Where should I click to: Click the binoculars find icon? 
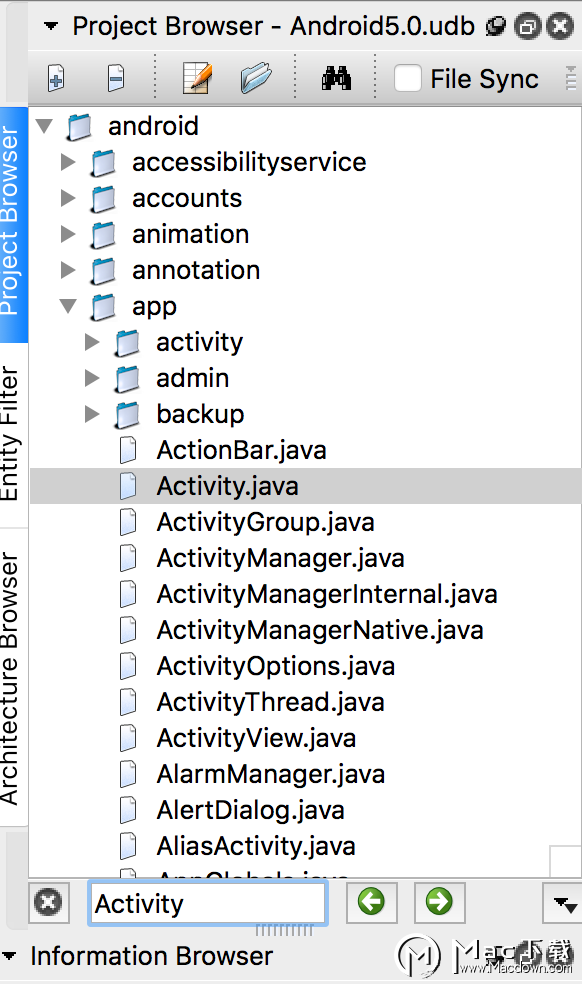[x=337, y=79]
